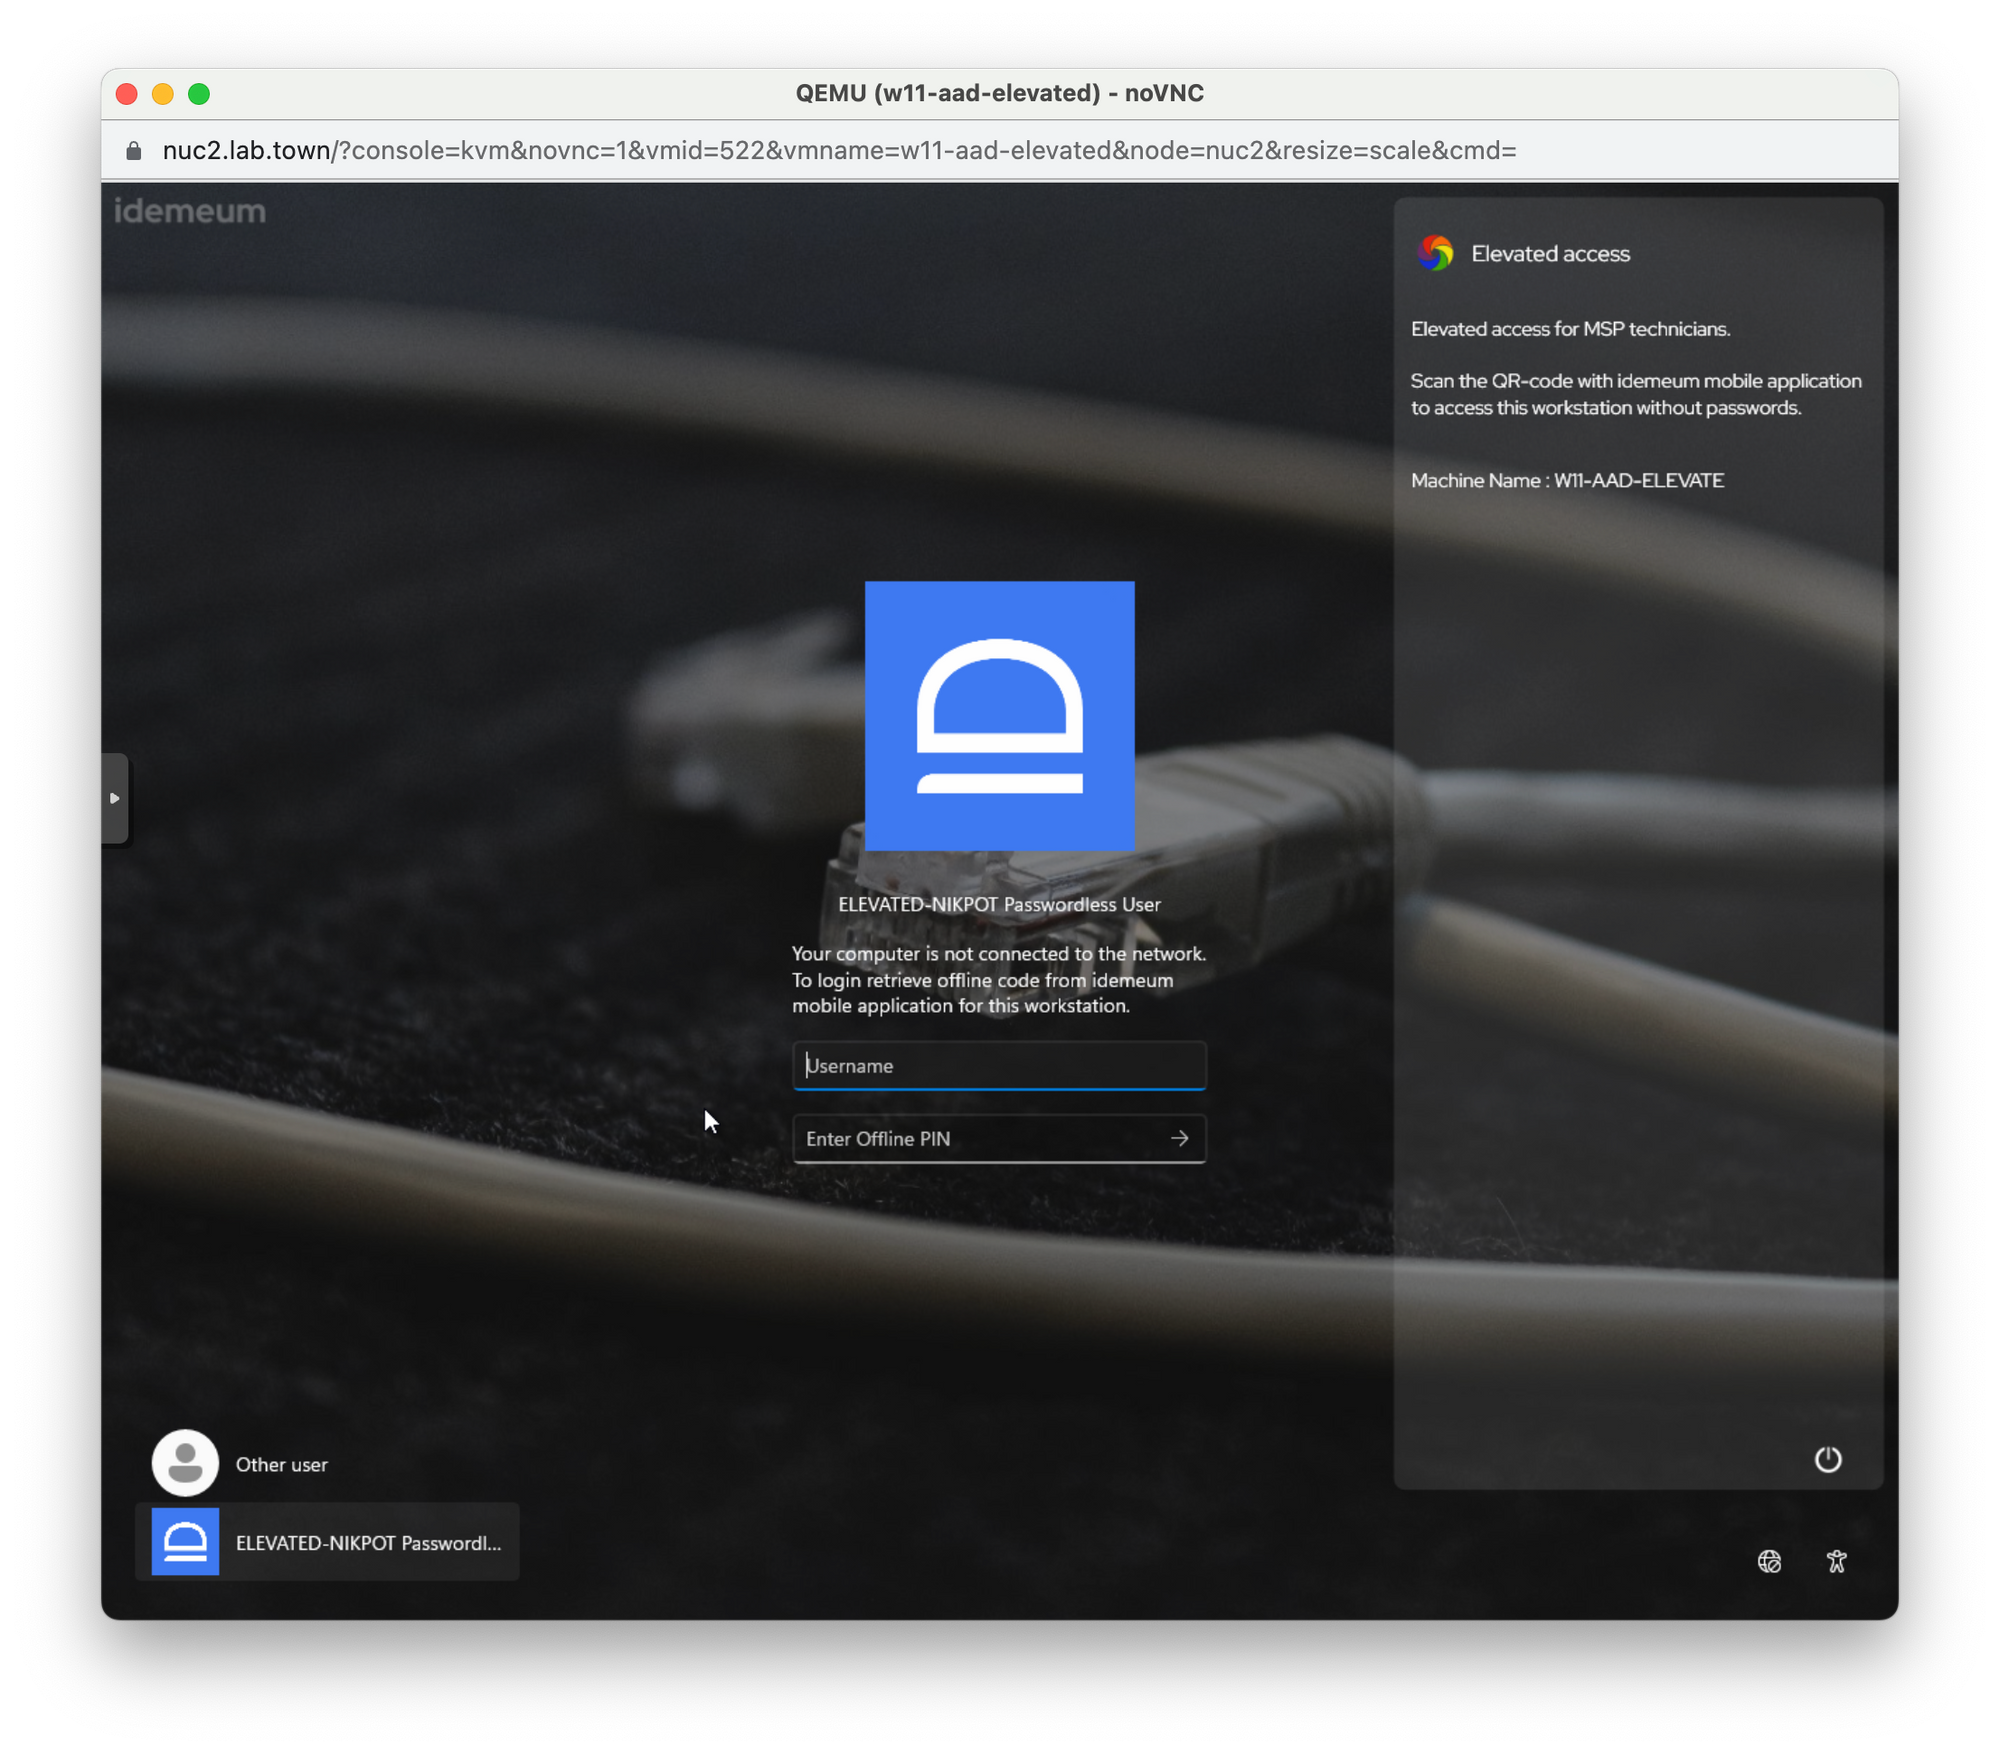Viewport: 2000px width, 1754px height.
Task: Open the network globe icon
Action: pyautogui.click(x=1769, y=1561)
